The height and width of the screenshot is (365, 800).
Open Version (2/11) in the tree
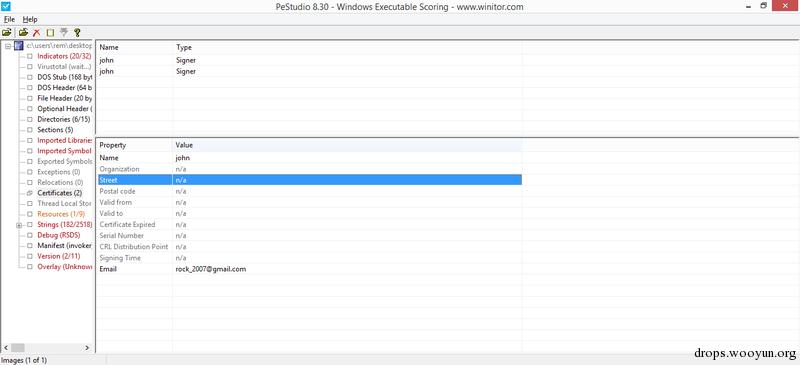coord(59,256)
